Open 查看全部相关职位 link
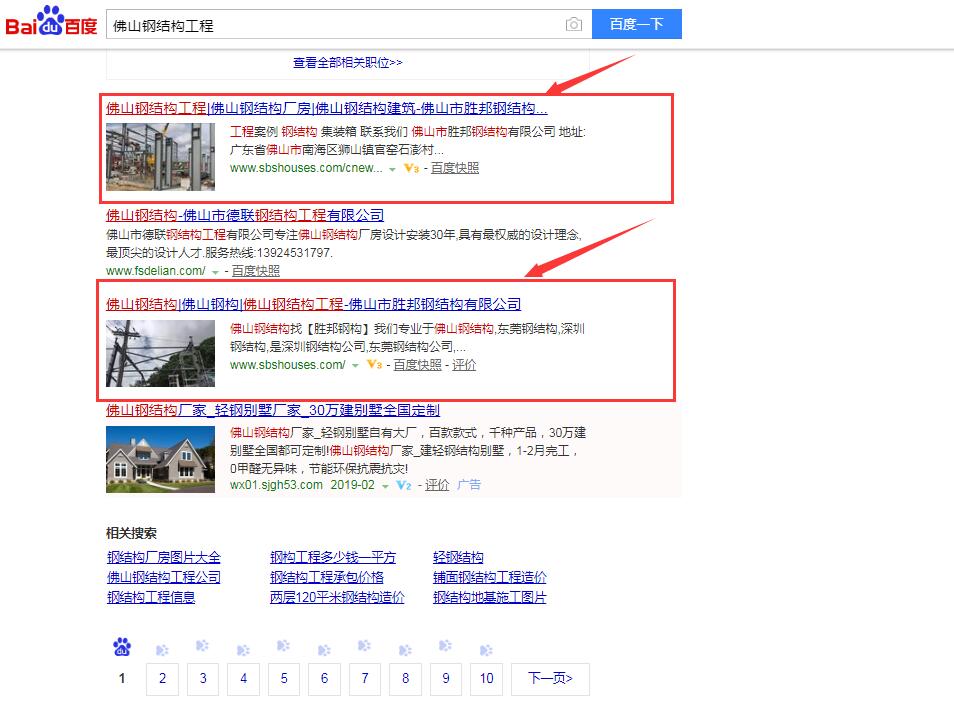This screenshot has height=711, width=954. [347, 62]
